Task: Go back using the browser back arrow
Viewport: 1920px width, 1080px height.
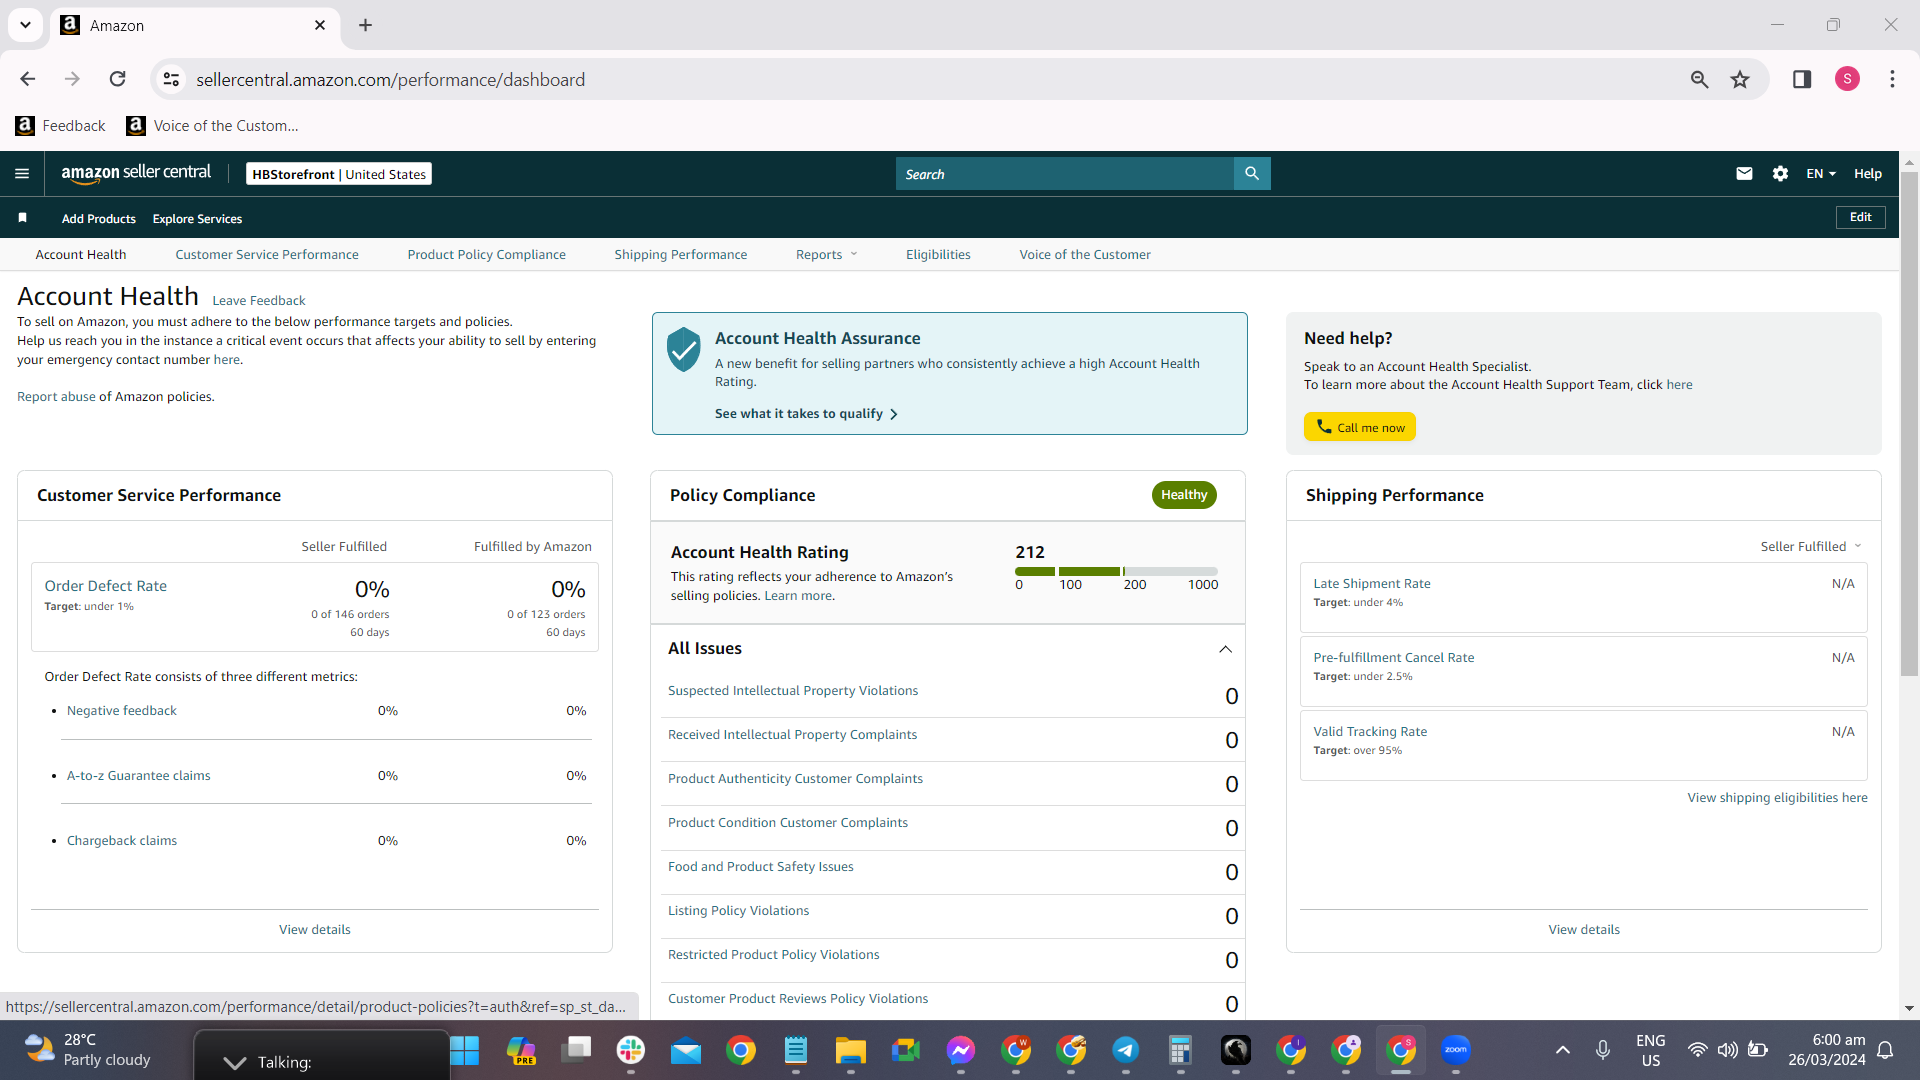Action: pyautogui.click(x=28, y=79)
